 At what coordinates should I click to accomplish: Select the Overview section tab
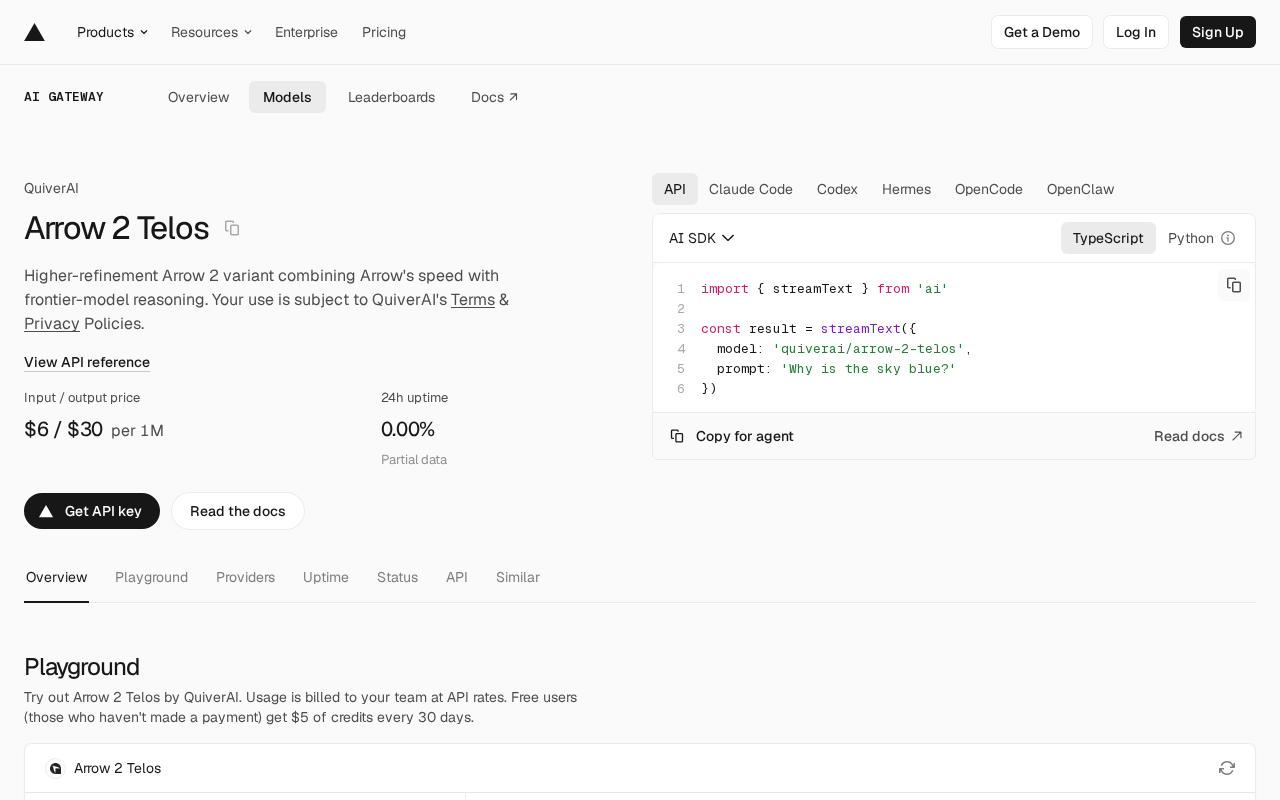click(57, 577)
